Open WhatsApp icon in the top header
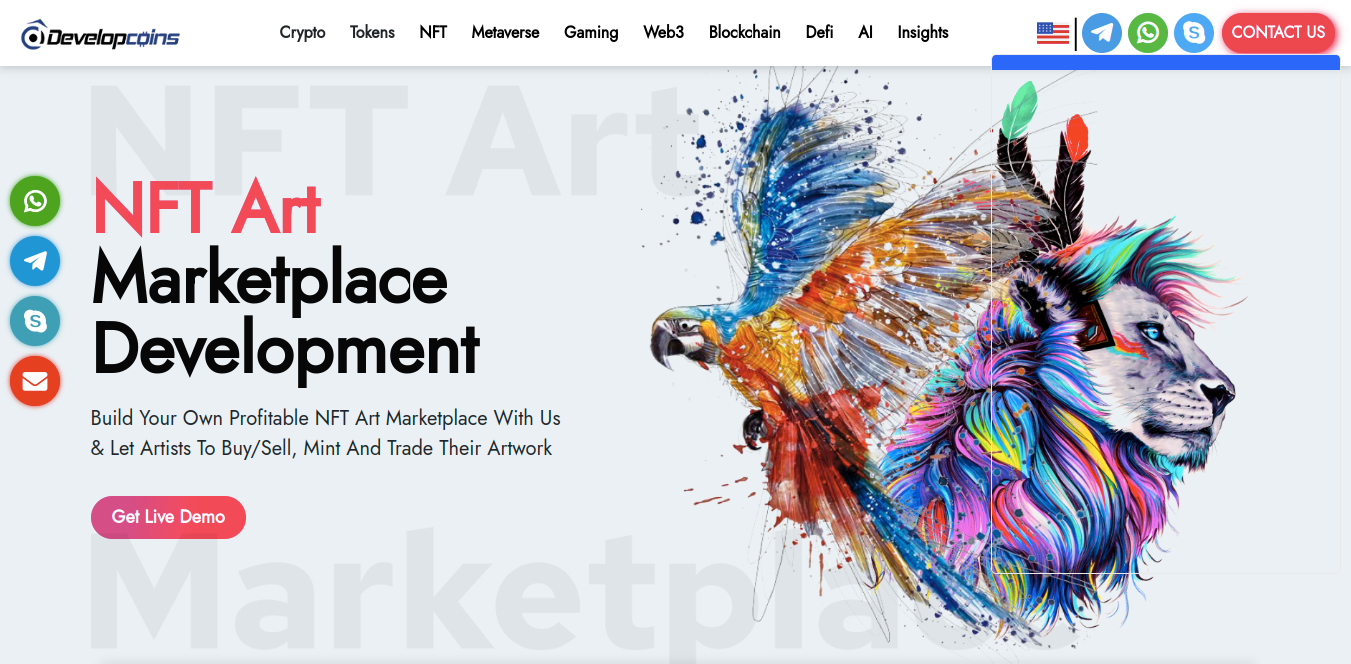The width and height of the screenshot is (1351, 664). coord(1148,33)
